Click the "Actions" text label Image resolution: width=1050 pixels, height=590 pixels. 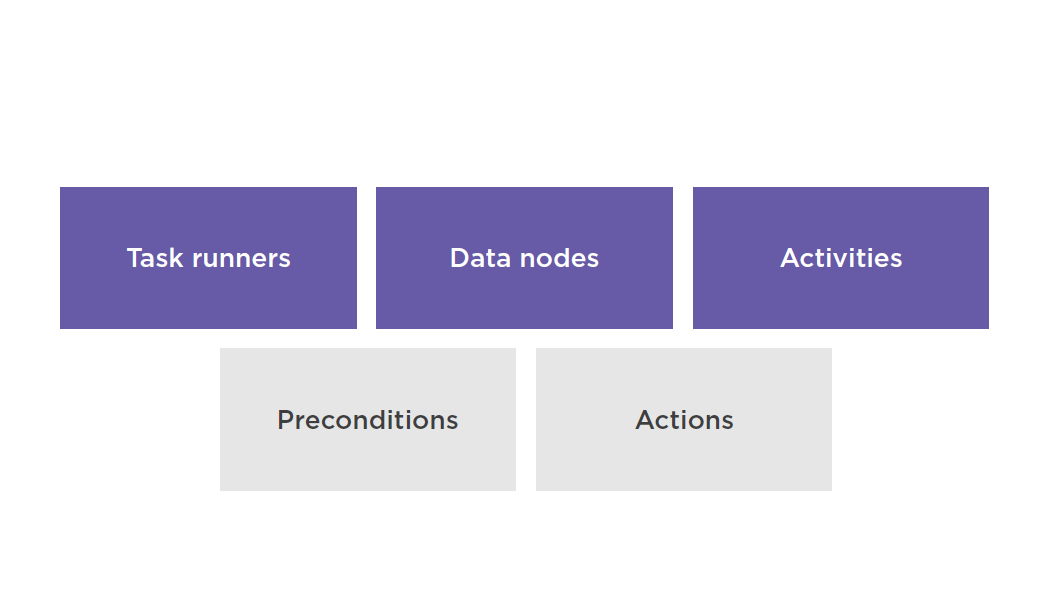pos(684,421)
